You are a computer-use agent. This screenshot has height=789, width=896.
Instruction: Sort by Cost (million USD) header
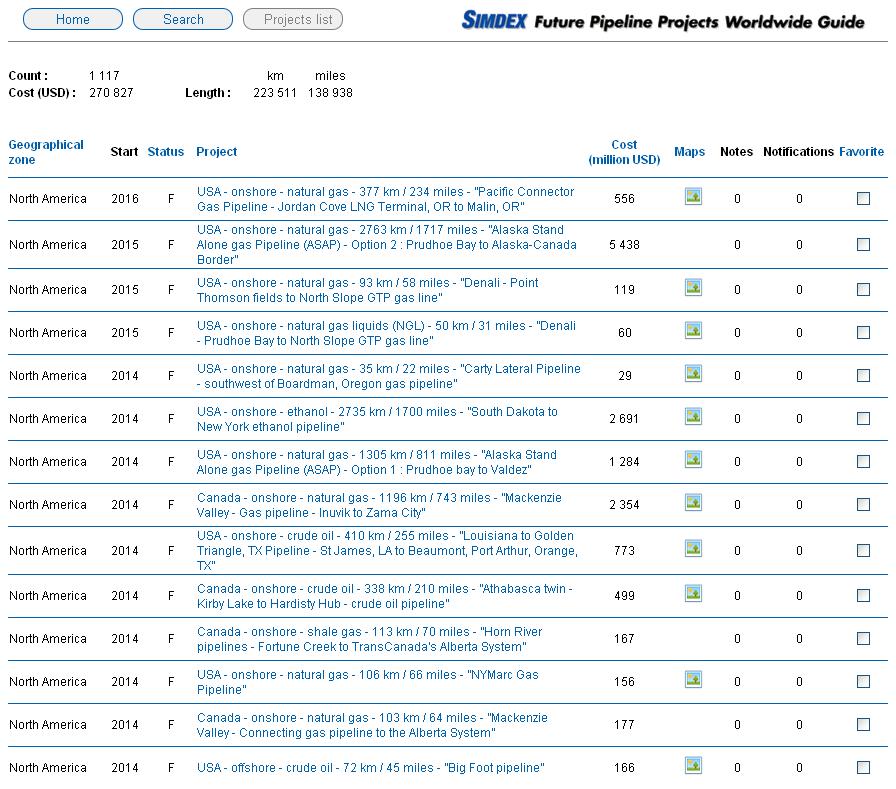click(624, 152)
